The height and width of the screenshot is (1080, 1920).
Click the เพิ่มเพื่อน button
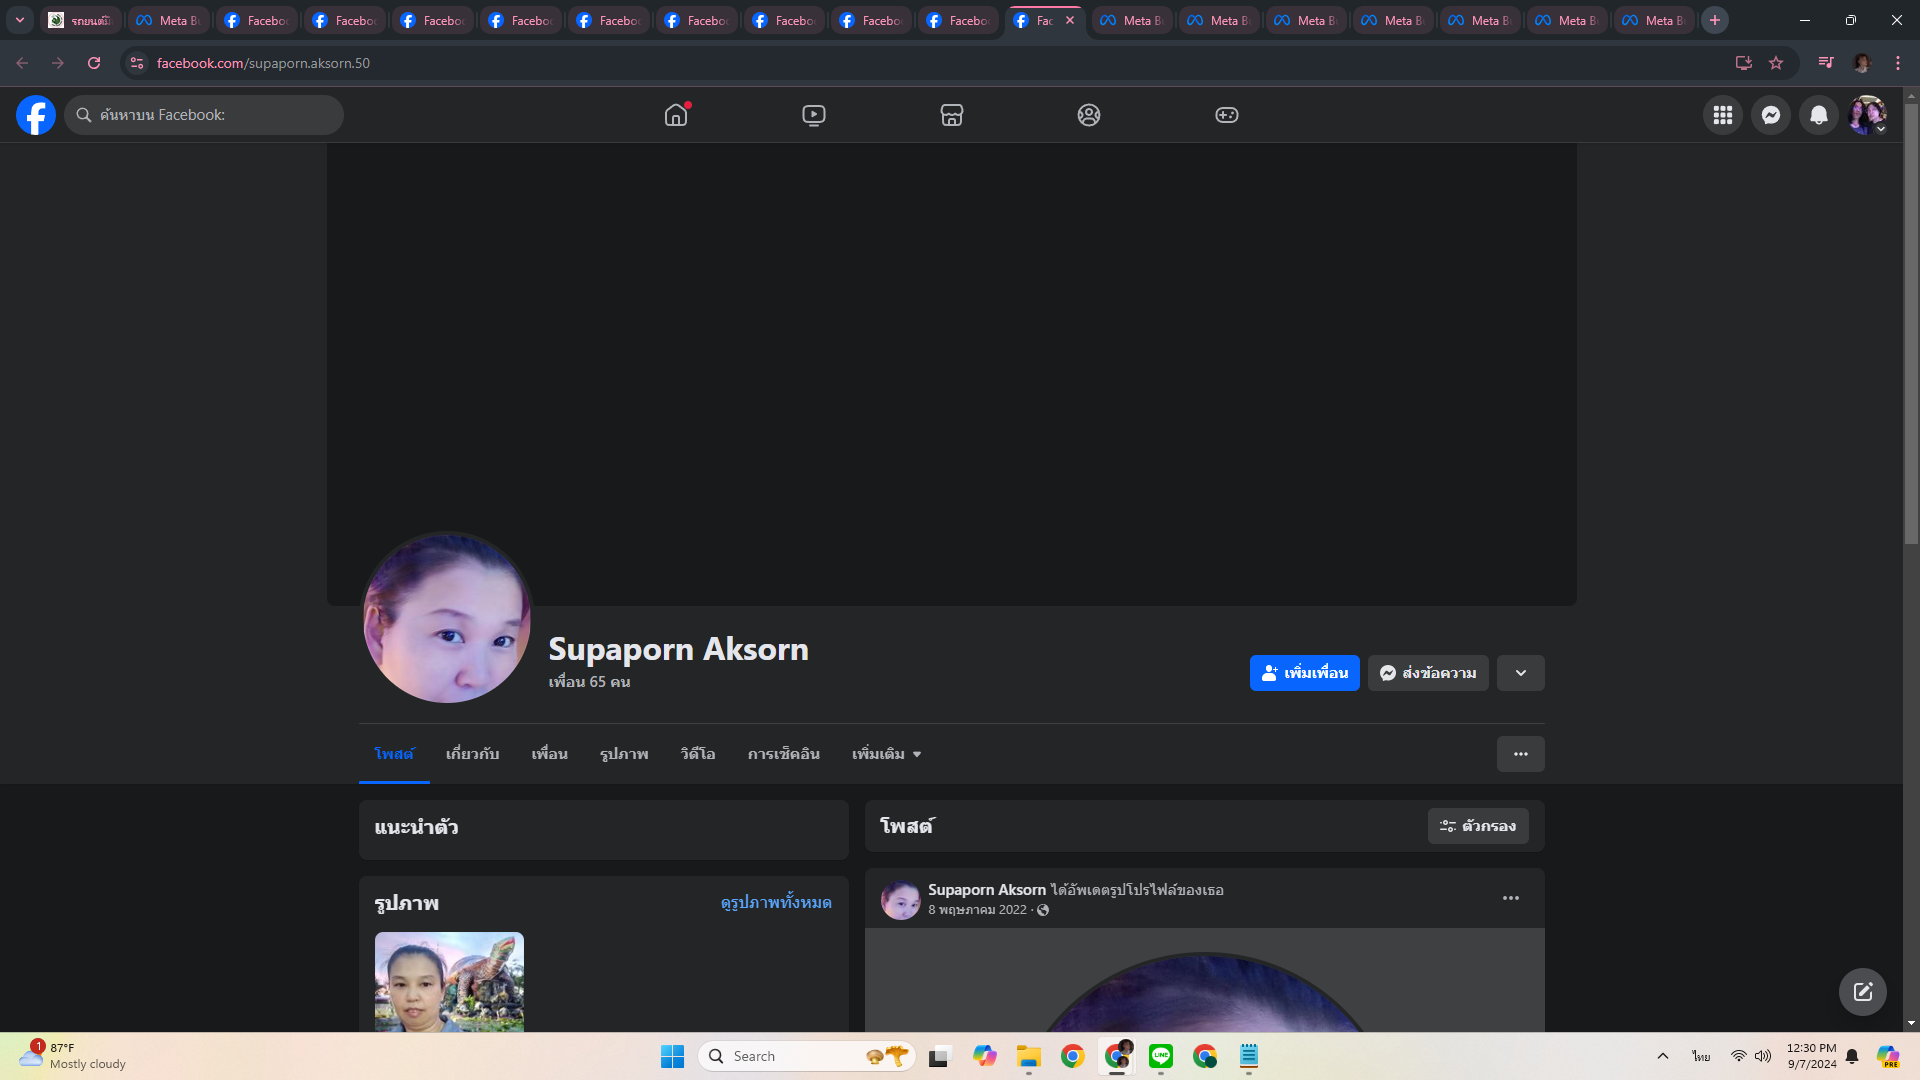[x=1304, y=673]
